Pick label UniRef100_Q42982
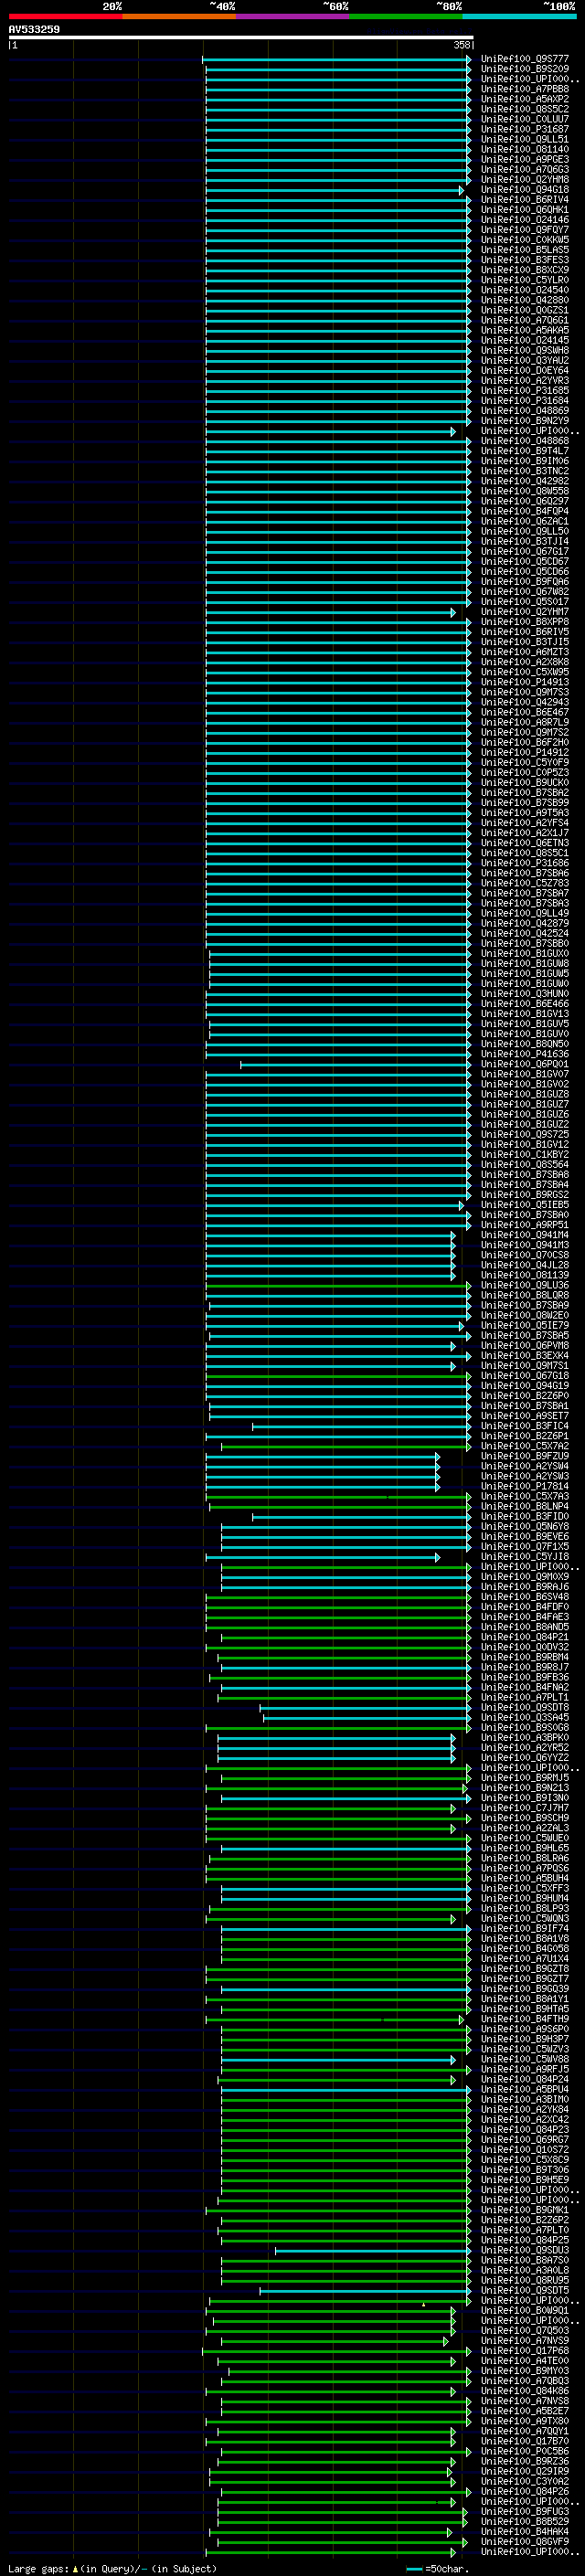This screenshot has height=2576, width=585. 525,481
